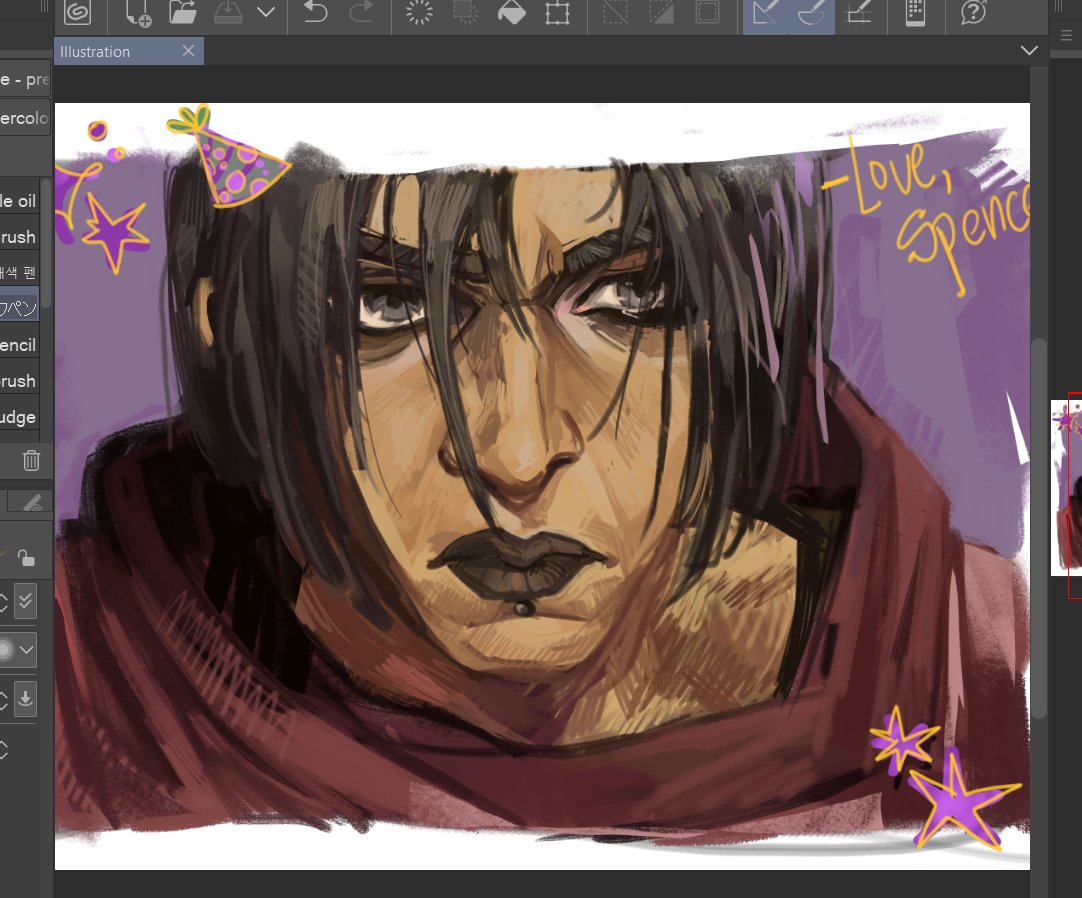Activate Scale/Rotate transform icon

pyautogui.click(x=558, y=12)
